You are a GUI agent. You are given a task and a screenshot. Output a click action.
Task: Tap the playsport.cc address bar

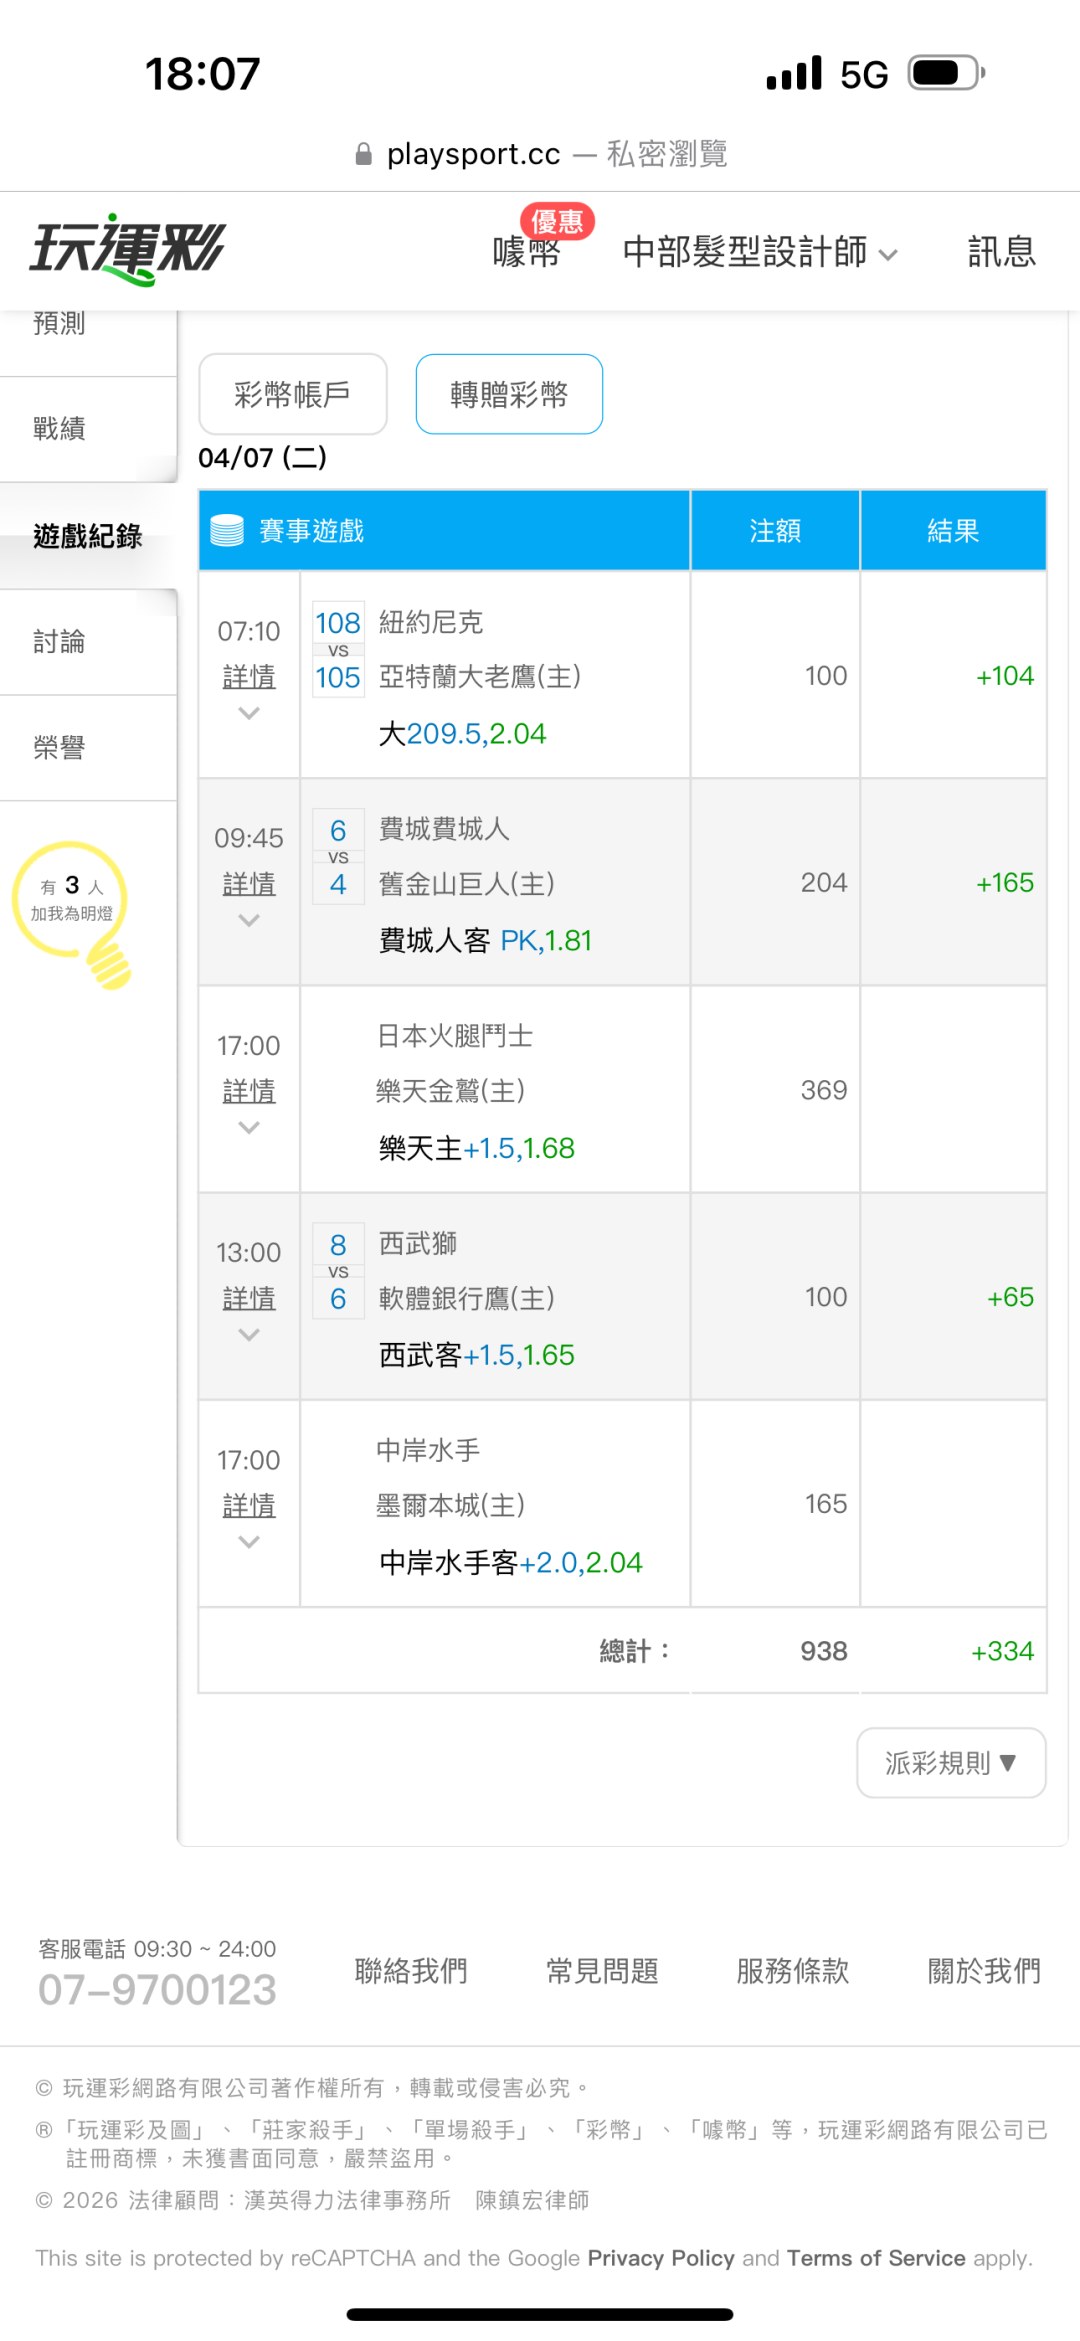point(540,154)
